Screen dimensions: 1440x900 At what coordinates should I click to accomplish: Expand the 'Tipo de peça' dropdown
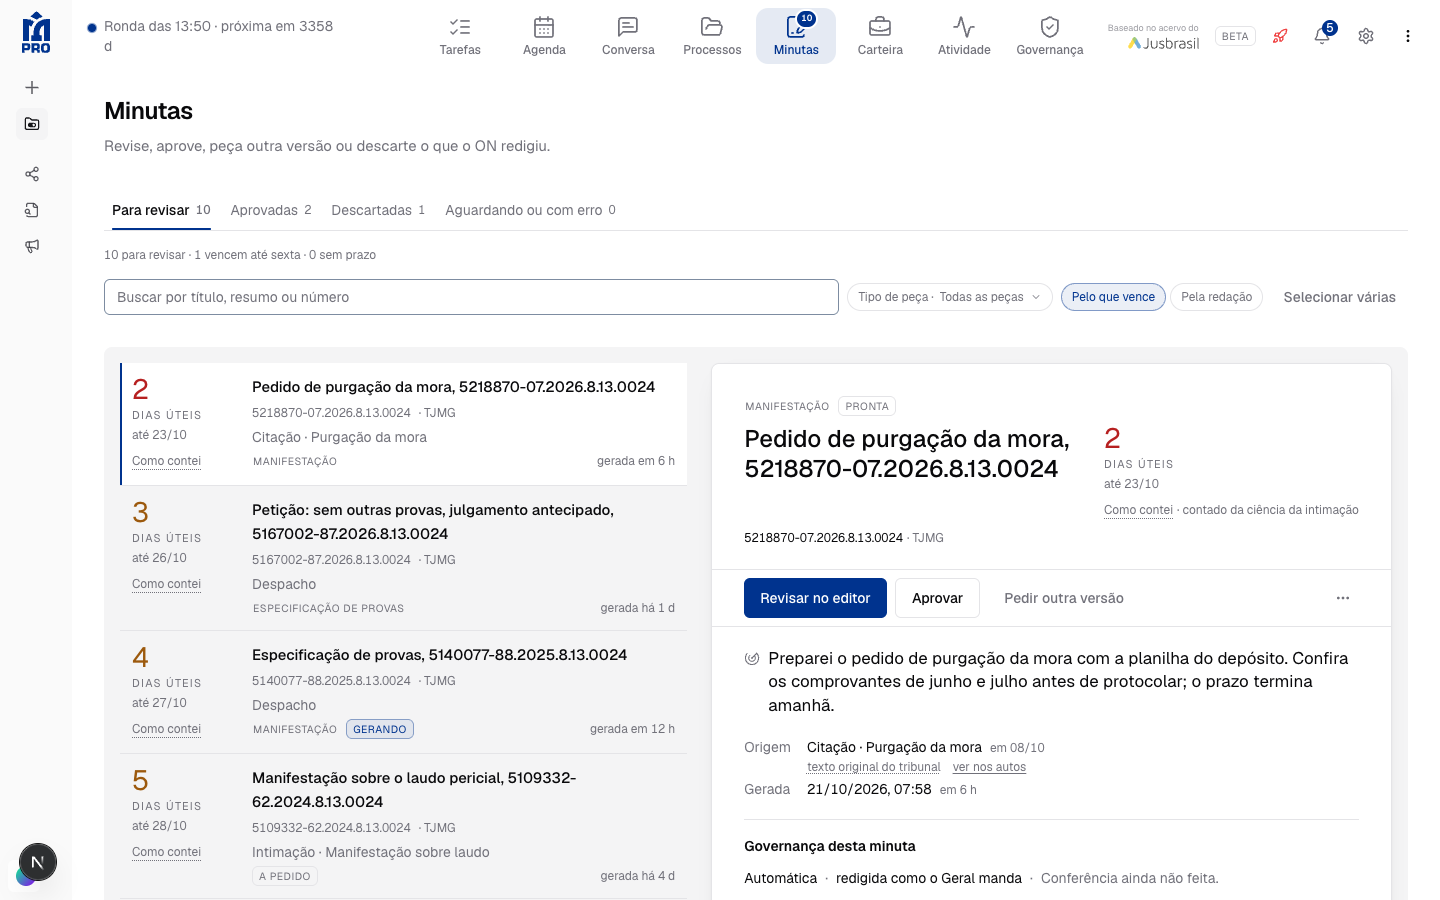point(949,297)
